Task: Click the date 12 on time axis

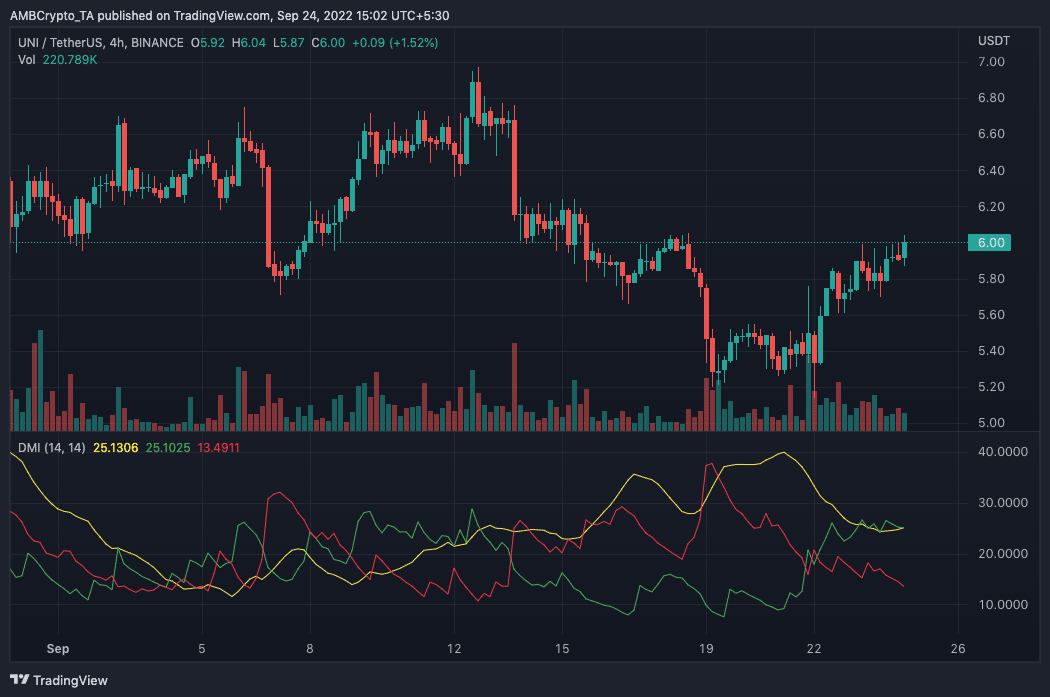Action: click(x=455, y=648)
